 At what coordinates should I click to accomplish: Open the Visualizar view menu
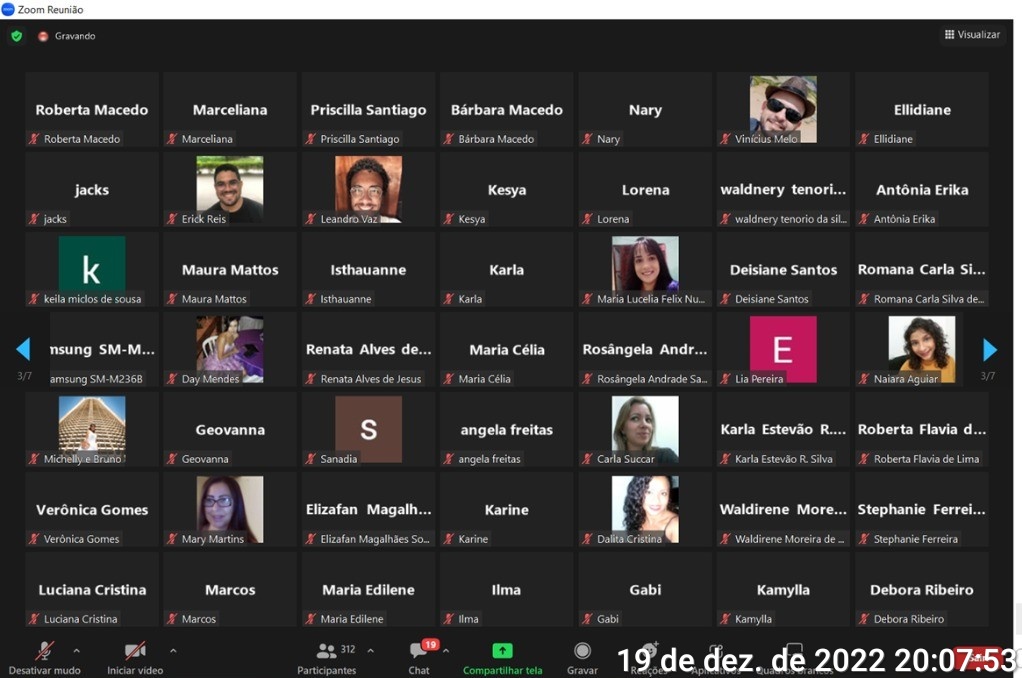(971, 35)
